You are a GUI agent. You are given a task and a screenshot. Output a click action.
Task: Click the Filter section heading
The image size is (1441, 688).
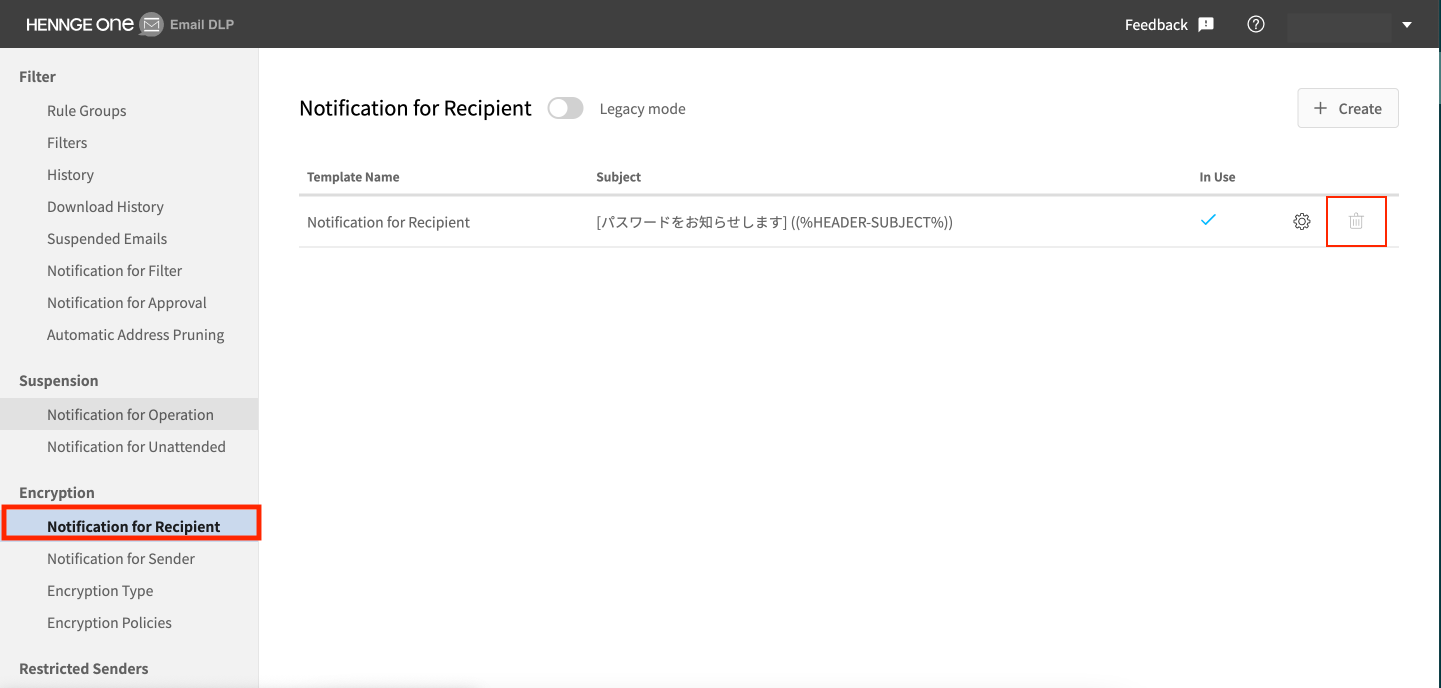coord(37,76)
